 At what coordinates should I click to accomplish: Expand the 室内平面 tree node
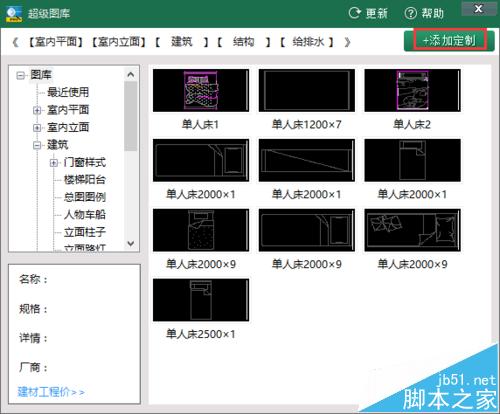[37, 110]
